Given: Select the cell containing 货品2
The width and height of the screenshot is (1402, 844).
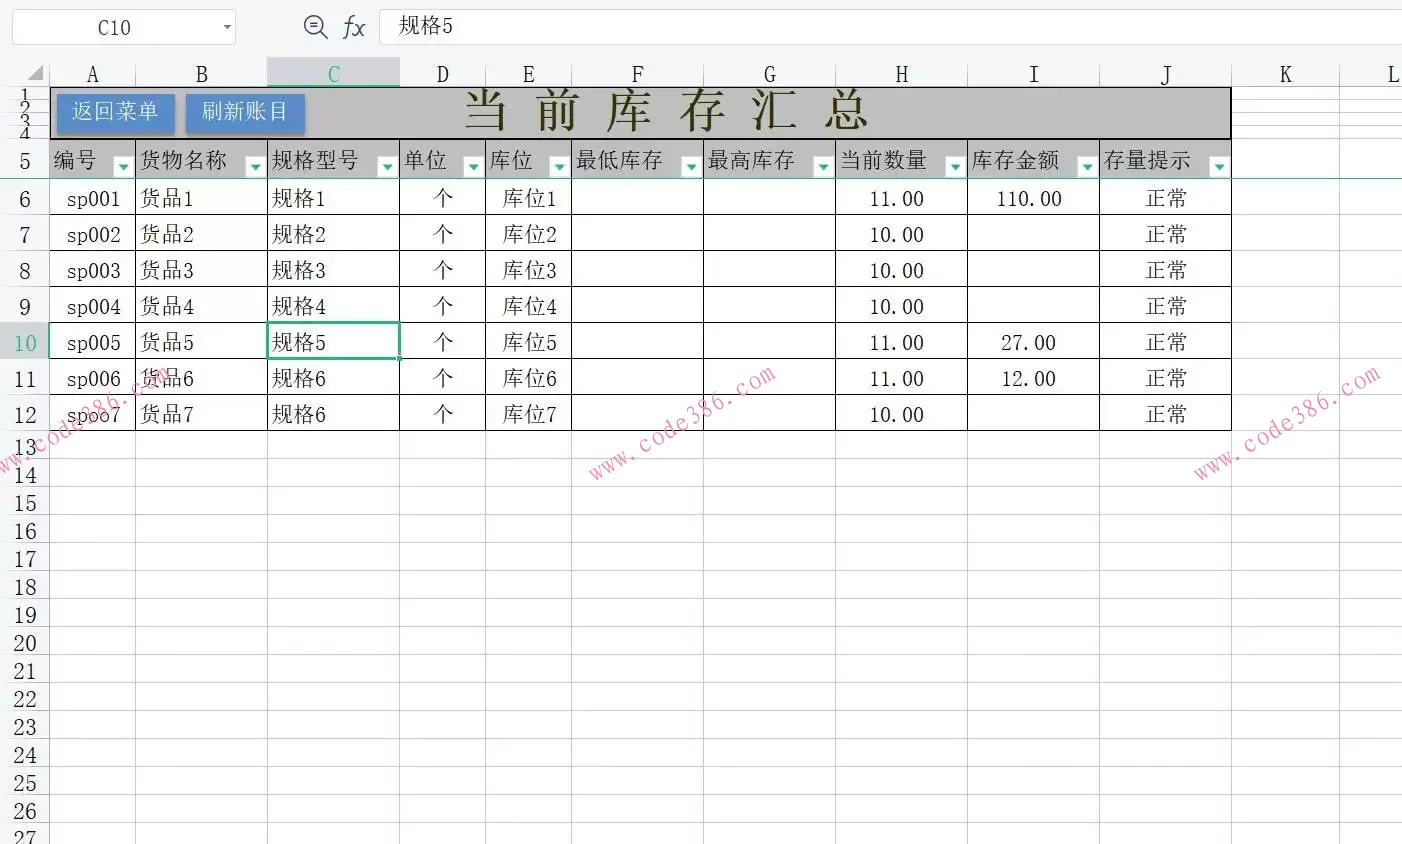Looking at the screenshot, I should point(201,234).
